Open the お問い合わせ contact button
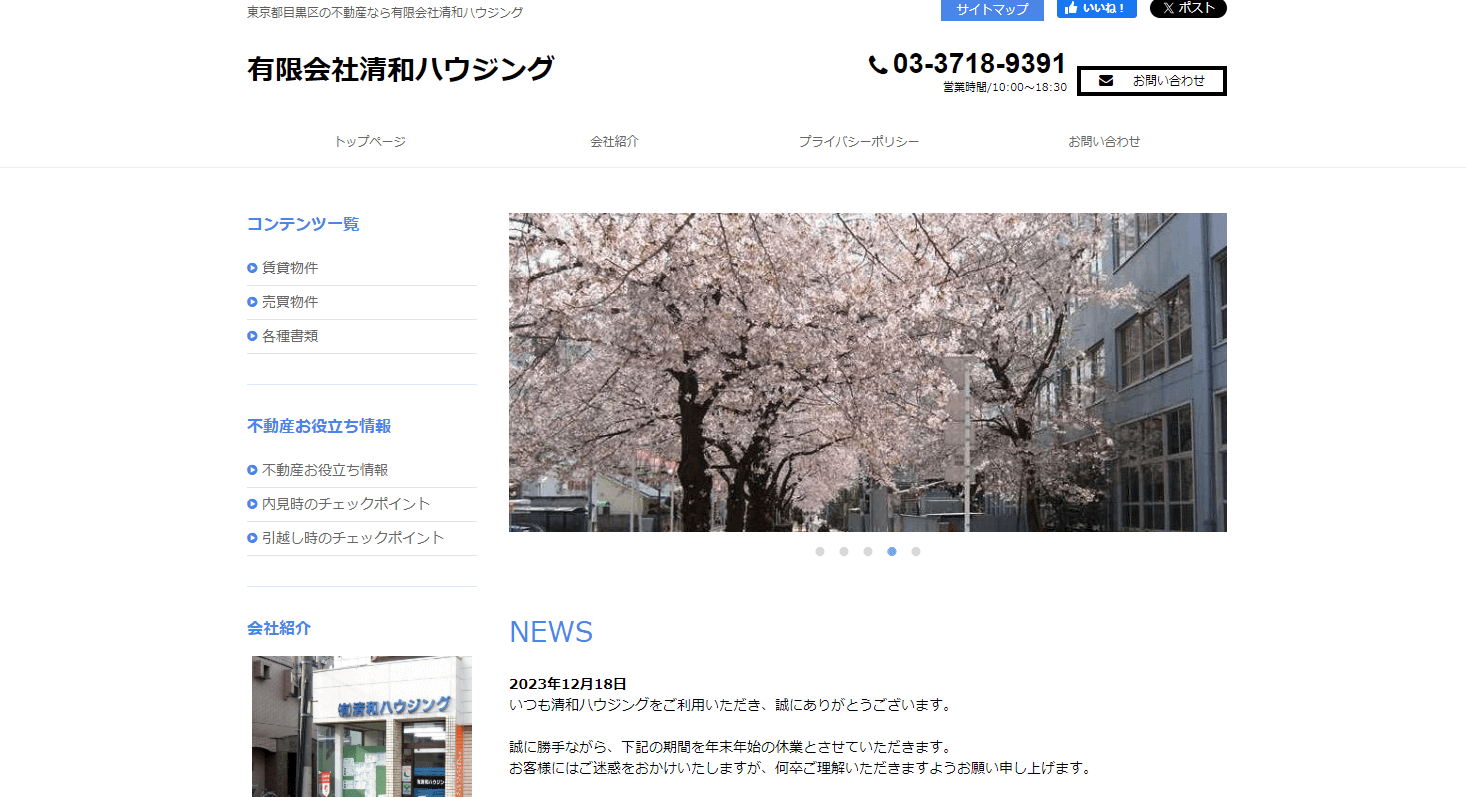Viewport: 1466px width, 797px height. 1151,80
